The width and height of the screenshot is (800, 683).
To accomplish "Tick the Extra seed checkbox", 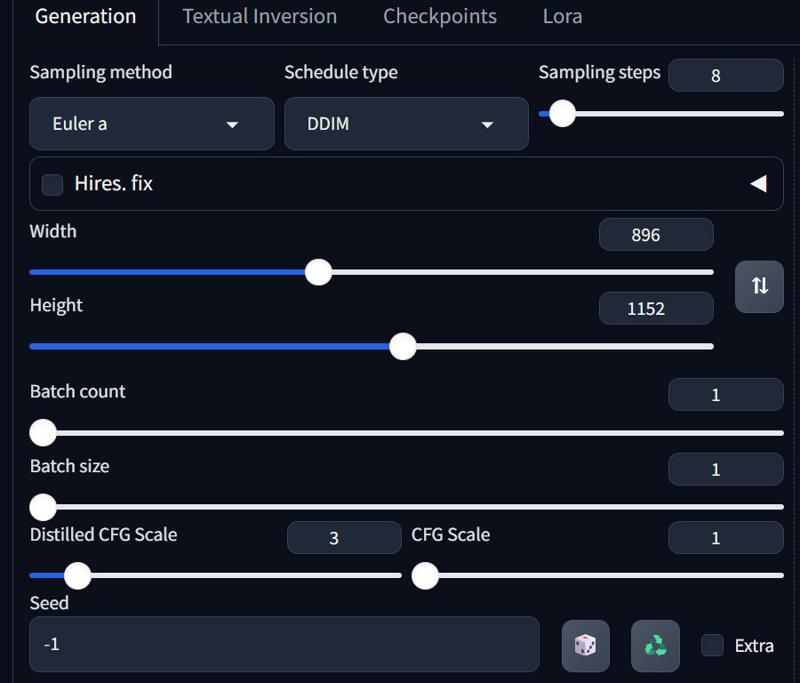I will [712, 645].
